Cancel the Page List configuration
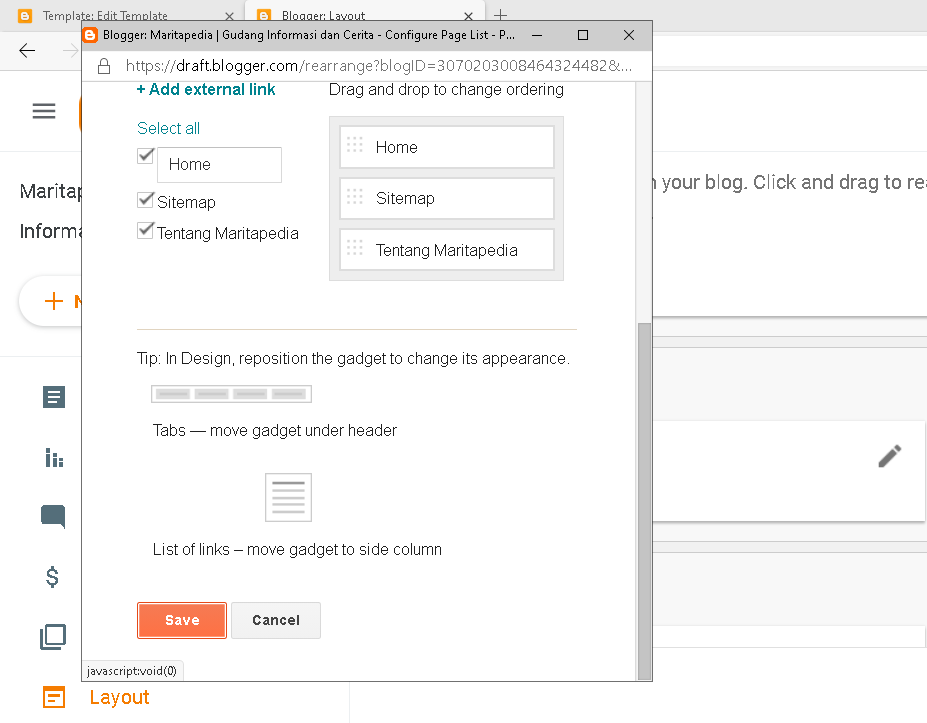 (x=275, y=620)
